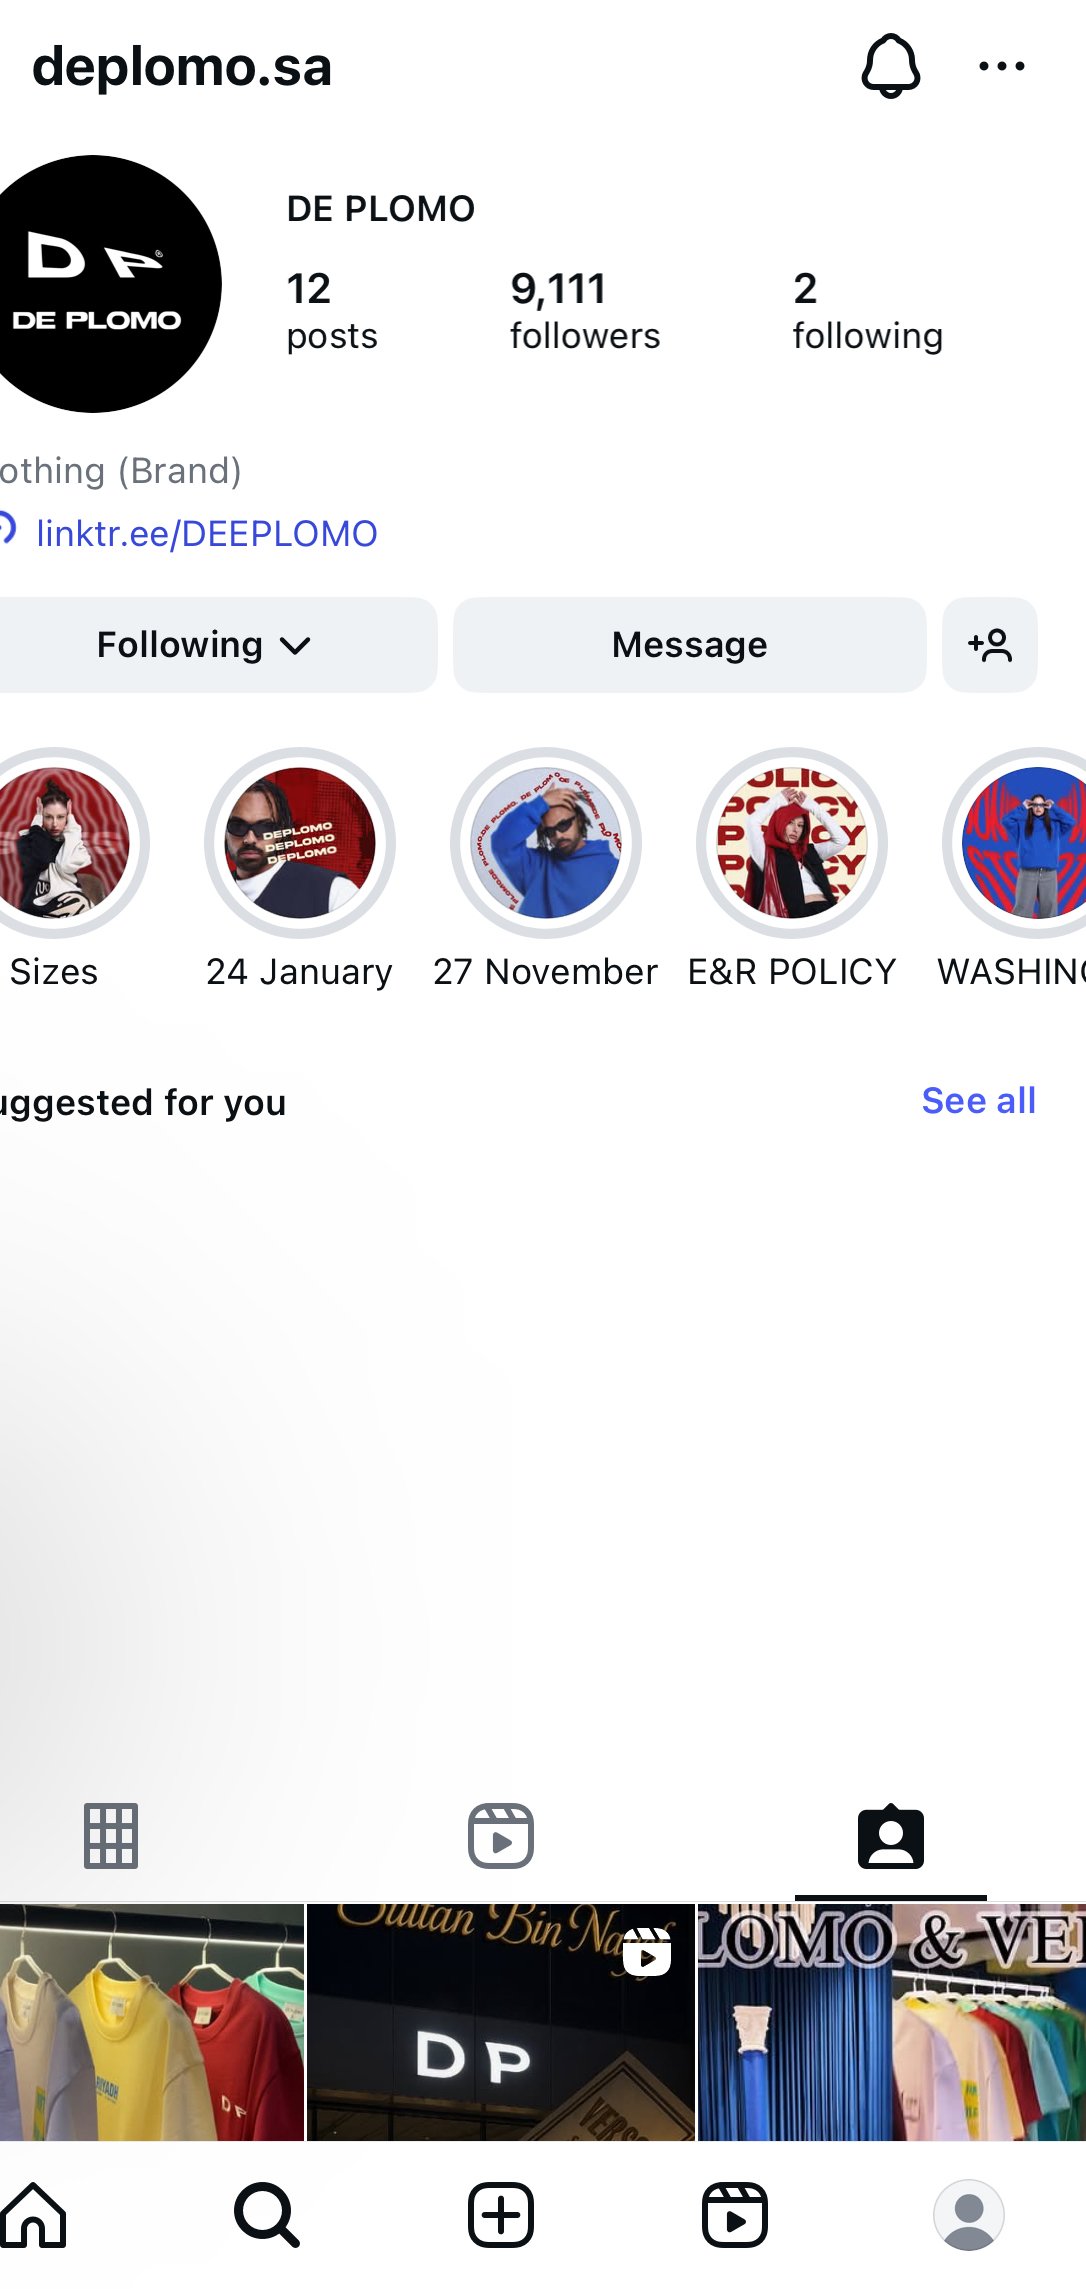Image resolution: width=1086 pixels, height=2289 pixels.
Task: Switch to the Reels profile tab
Action: coord(500,1836)
